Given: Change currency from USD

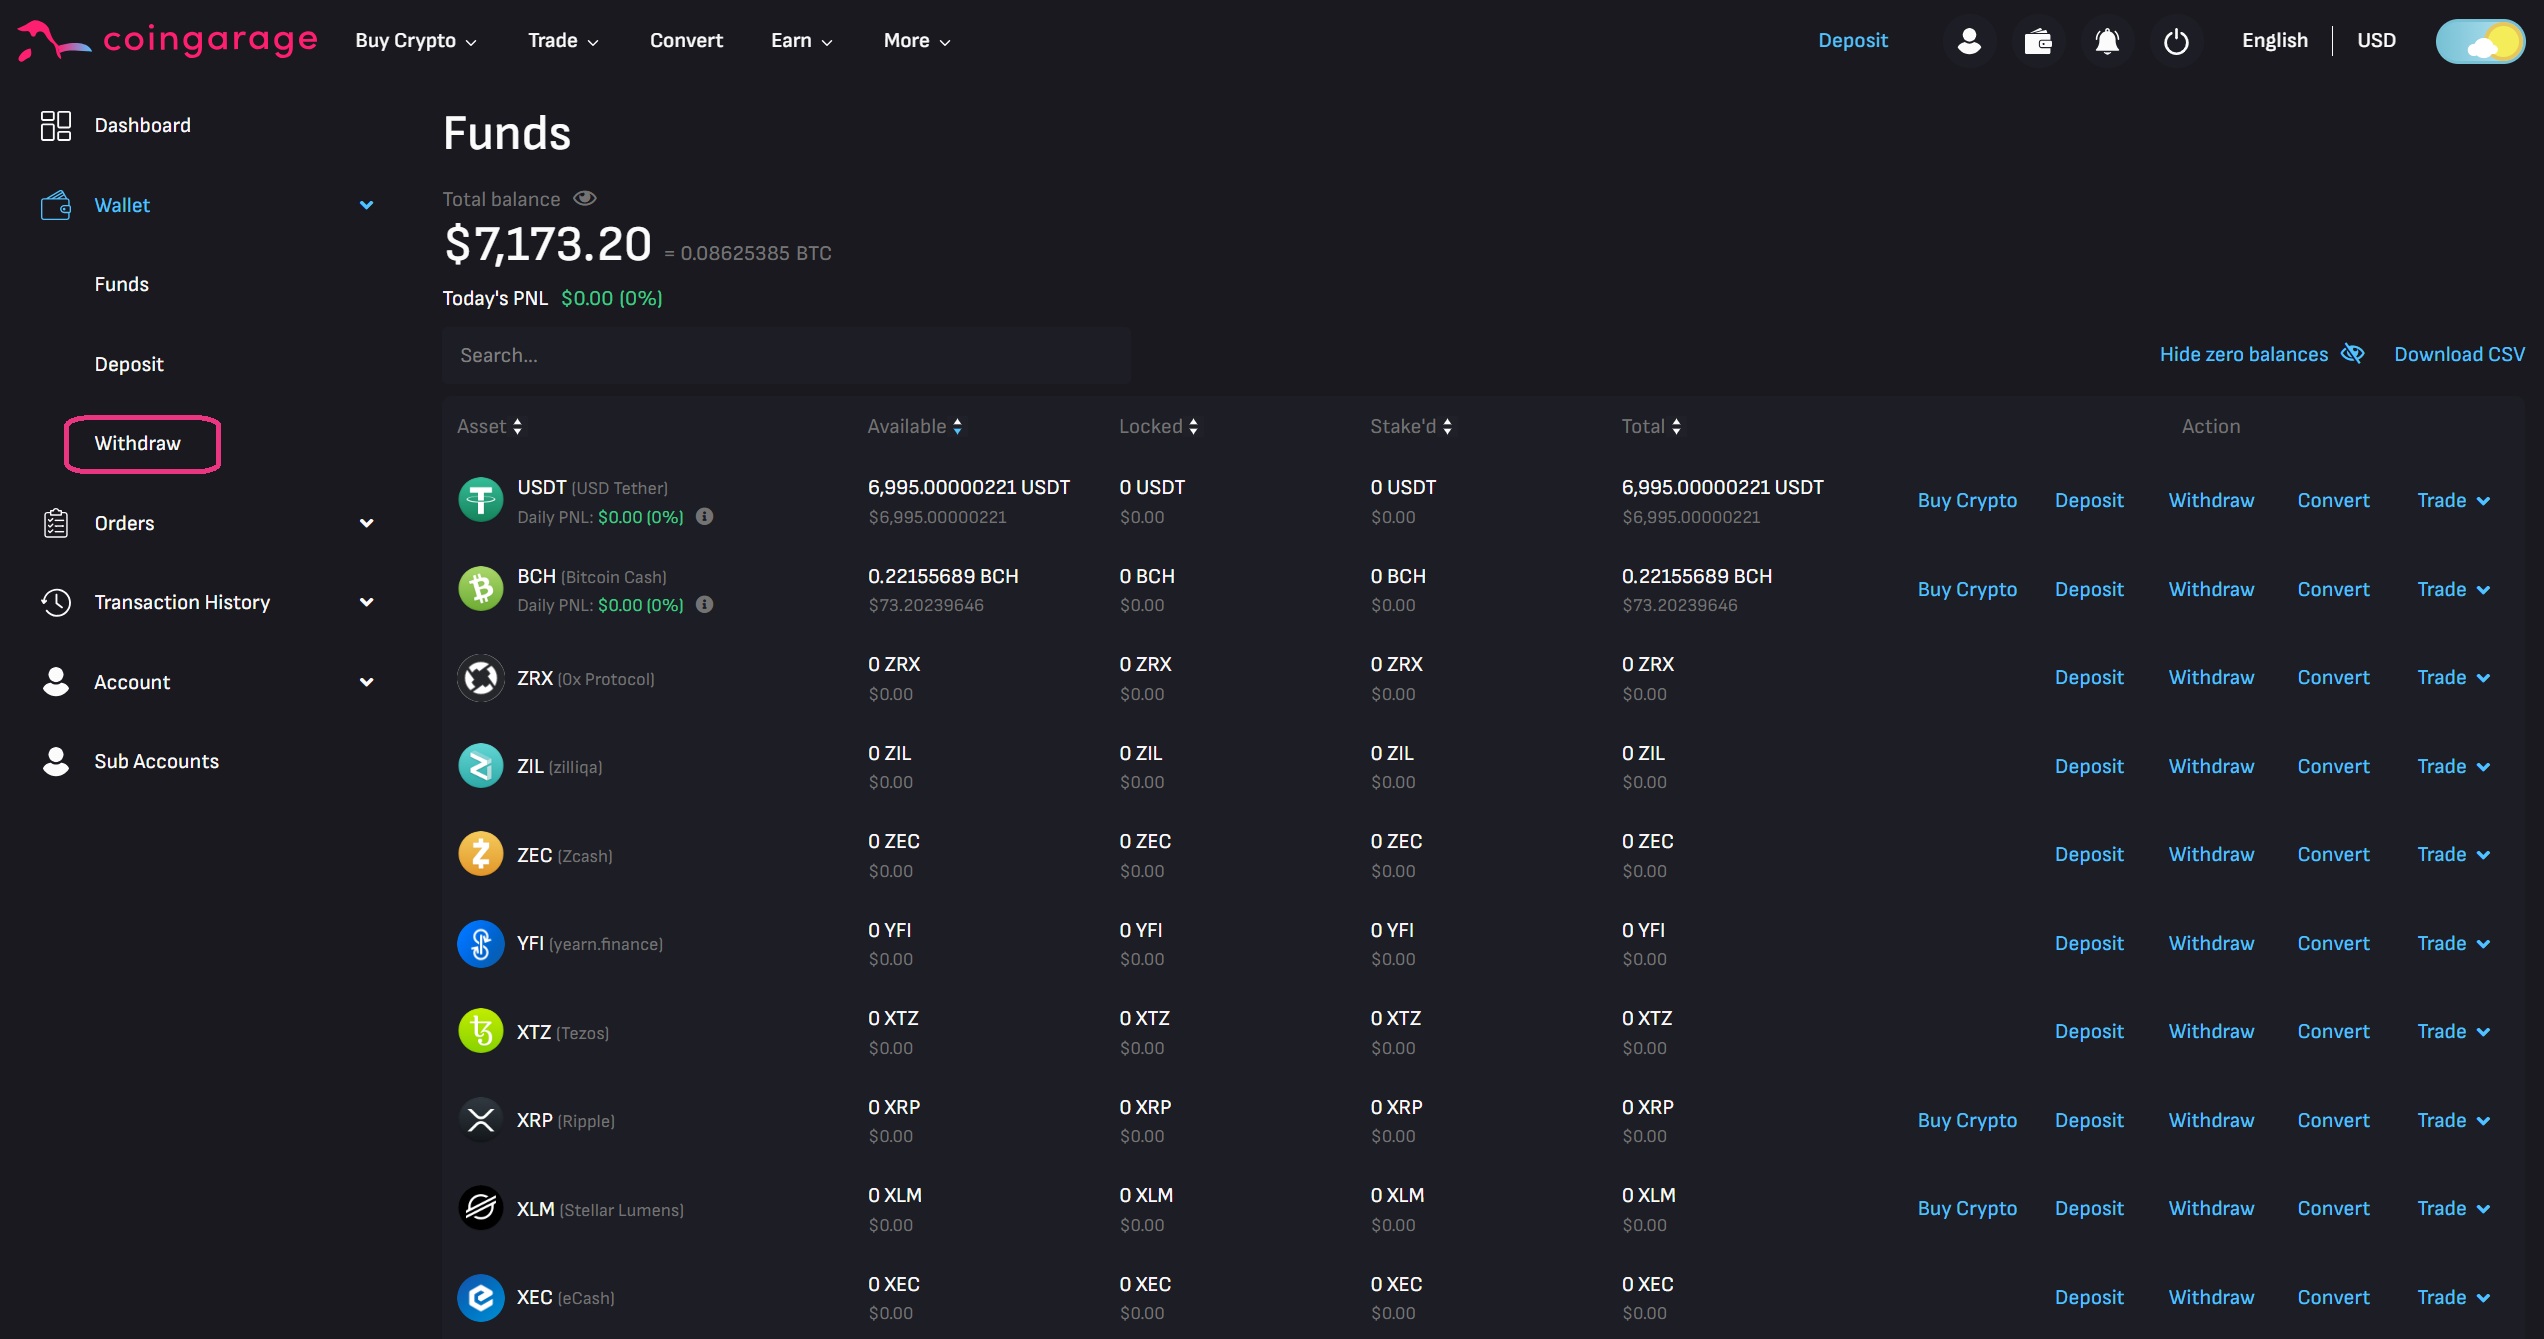Looking at the screenshot, I should pyautogui.click(x=2376, y=40).
